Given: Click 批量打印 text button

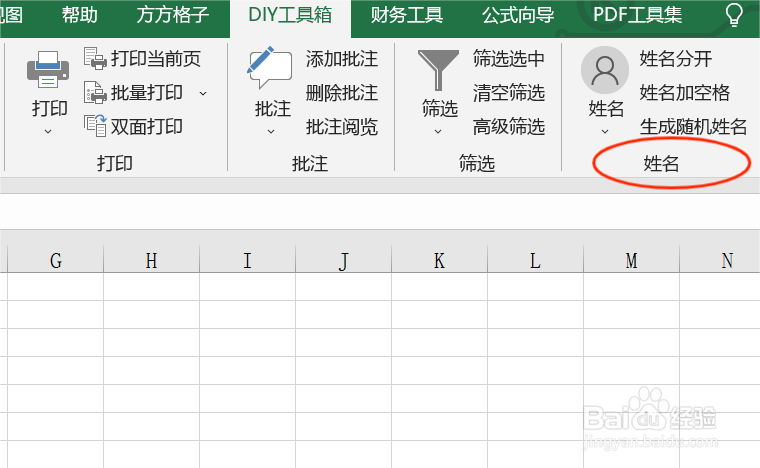Looking at the screenshot, I should pos(147,93).
